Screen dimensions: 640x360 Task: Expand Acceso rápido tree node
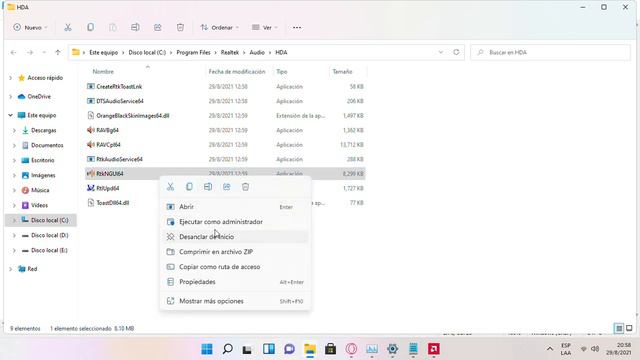point(11,78)
